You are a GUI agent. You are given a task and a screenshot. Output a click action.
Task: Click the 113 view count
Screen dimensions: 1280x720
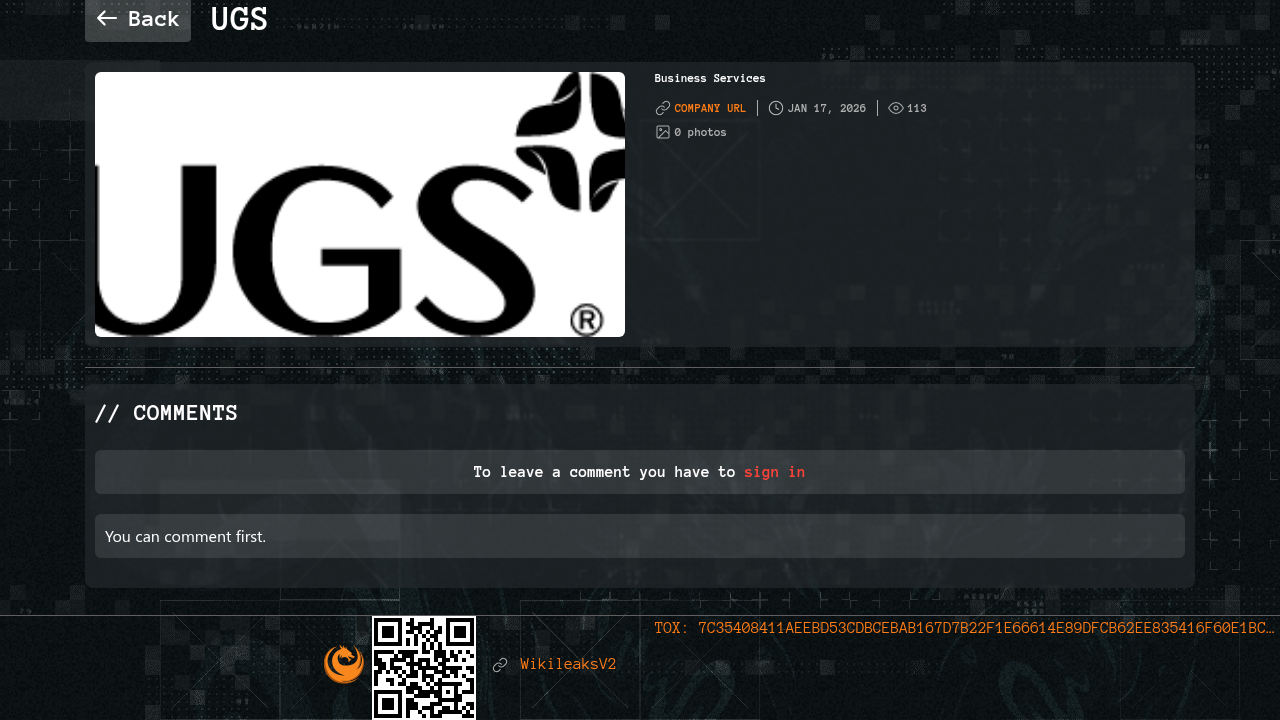tap(917, 108)
